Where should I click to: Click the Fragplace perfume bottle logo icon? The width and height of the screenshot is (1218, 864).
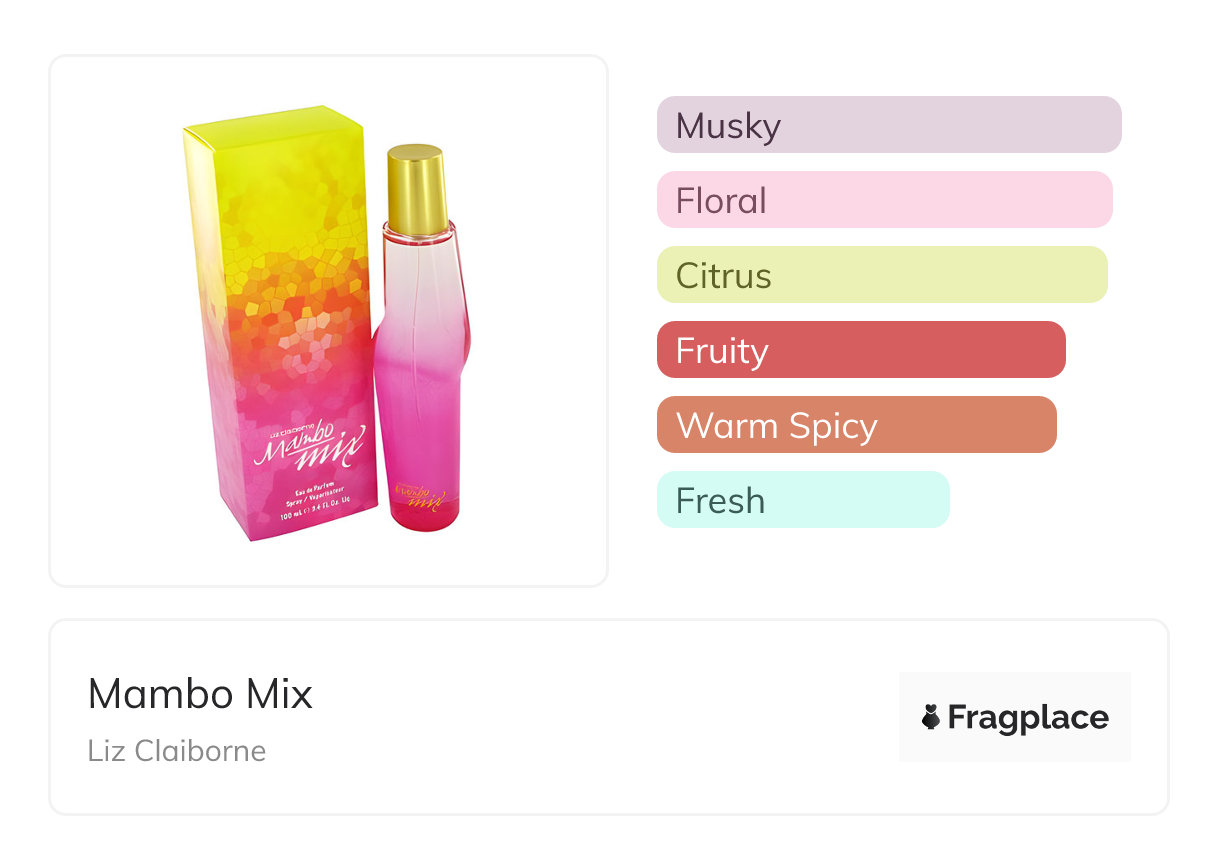[931, 717]
